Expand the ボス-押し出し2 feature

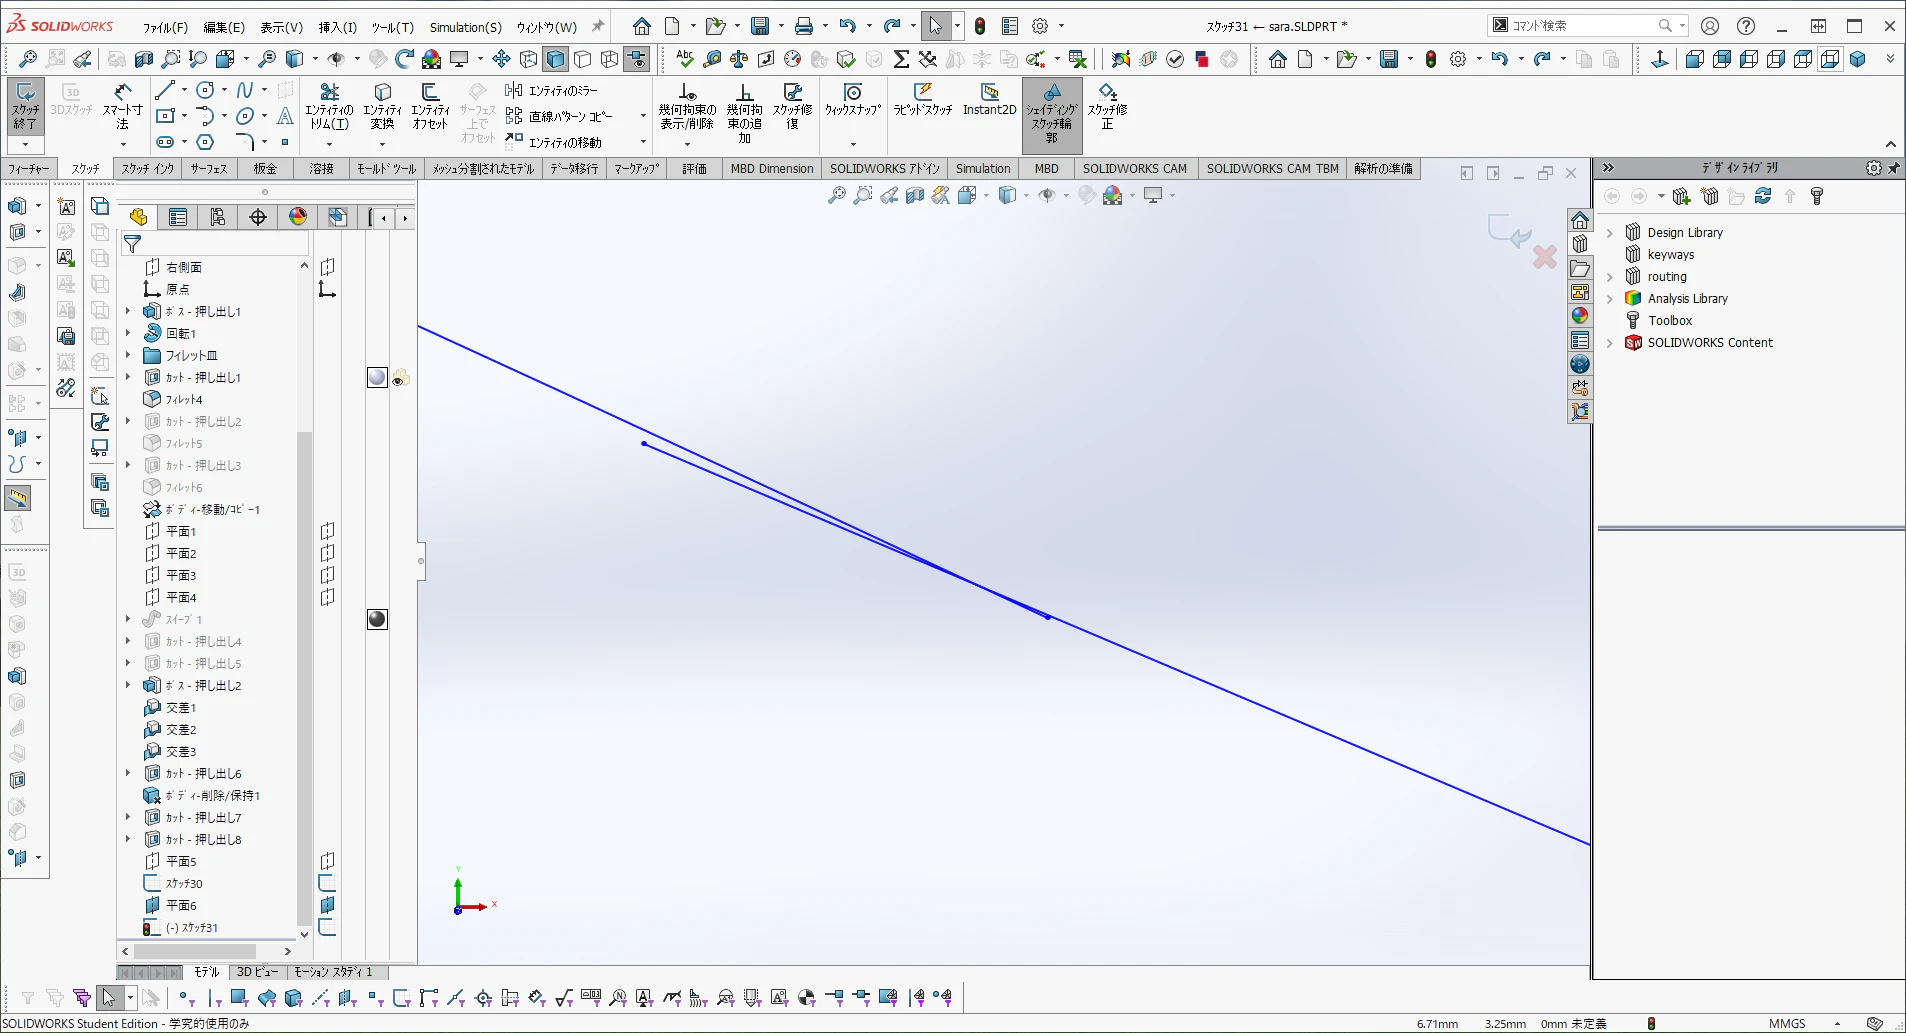point(128,685)
